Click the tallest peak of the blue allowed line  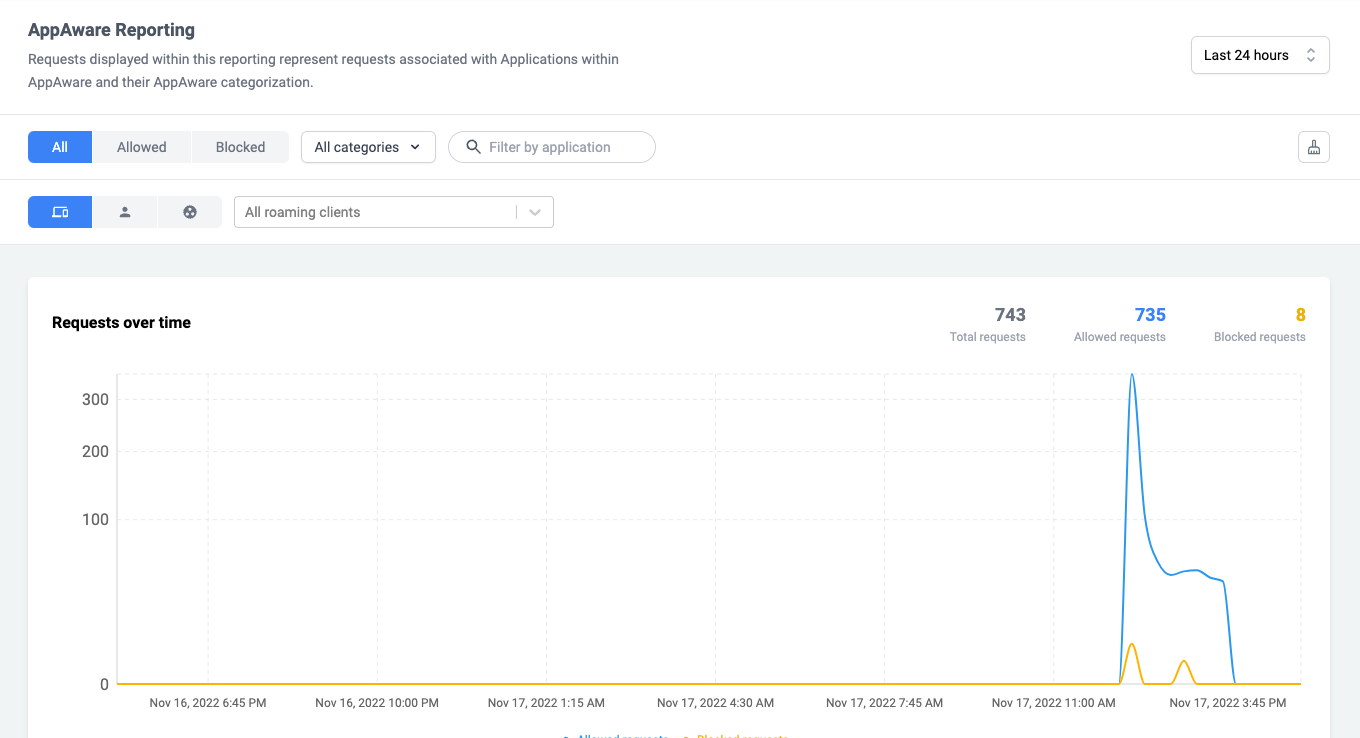(1132, 376)
